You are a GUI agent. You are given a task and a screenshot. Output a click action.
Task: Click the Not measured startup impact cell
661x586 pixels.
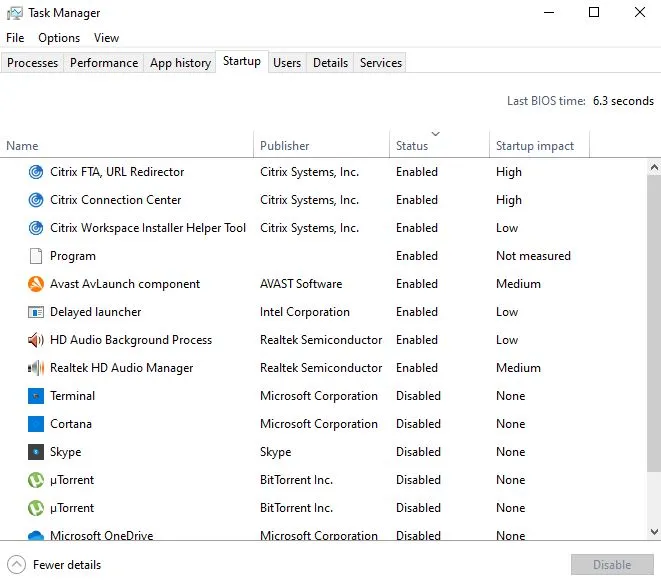coord(533,256)
